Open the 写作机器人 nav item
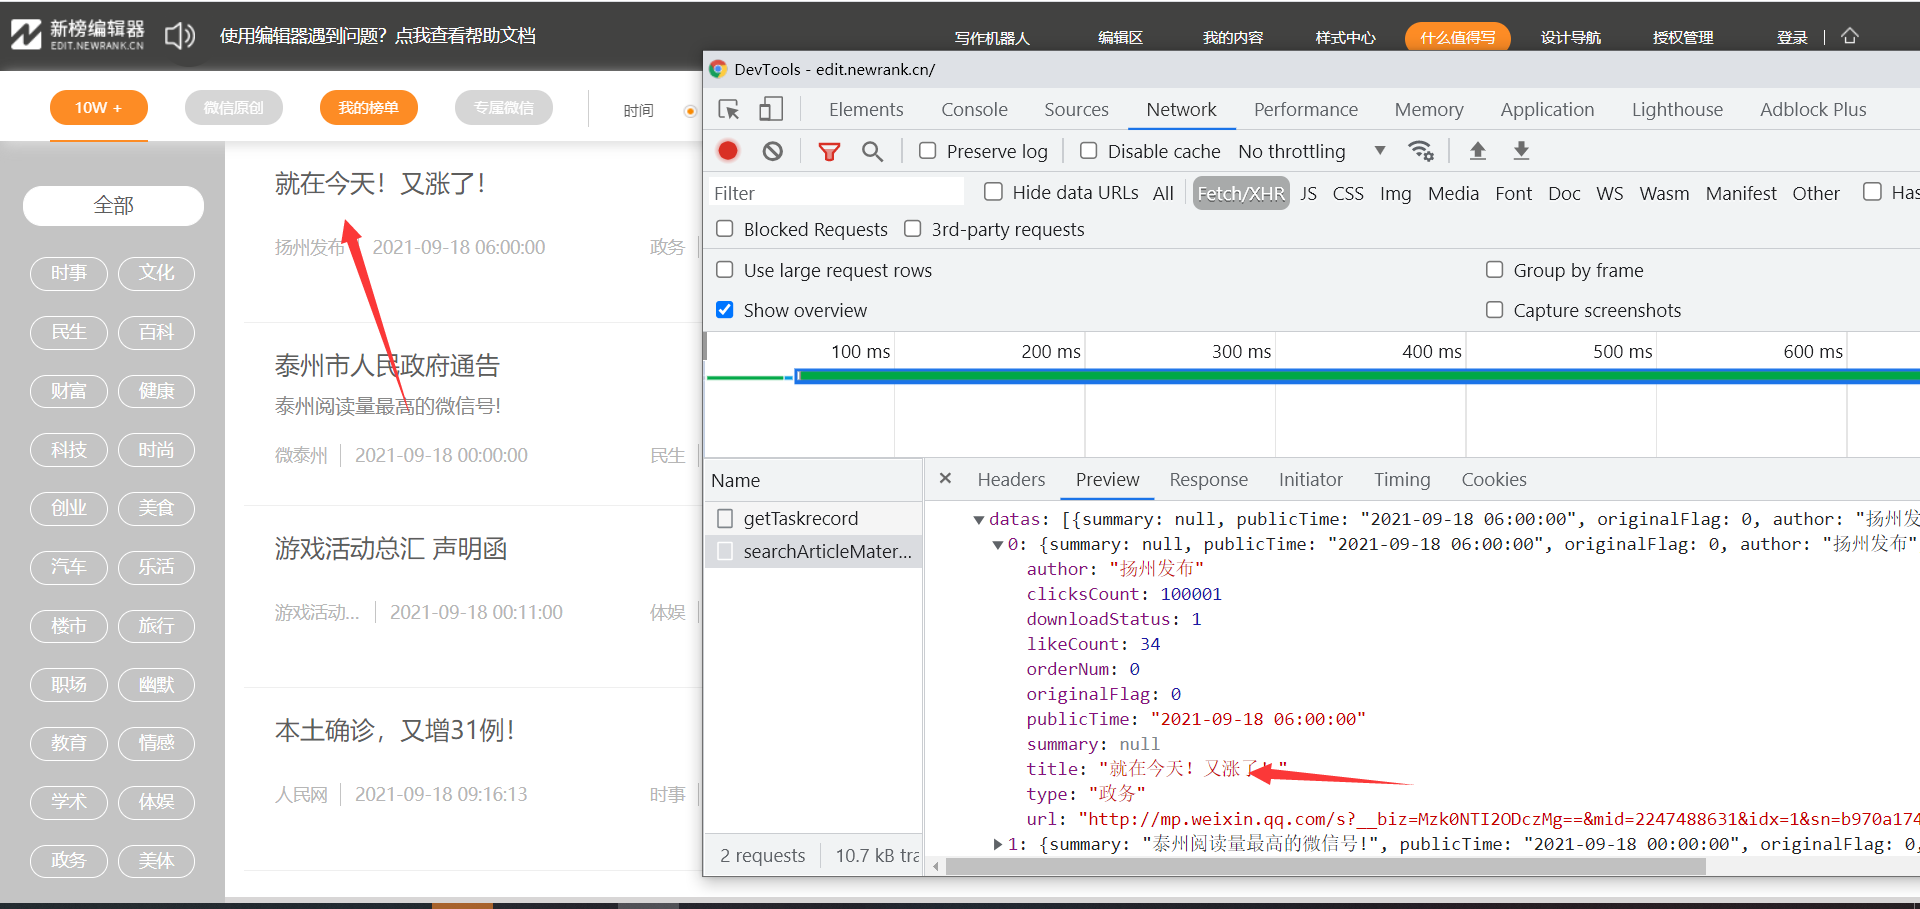 (x=992, y=37)
